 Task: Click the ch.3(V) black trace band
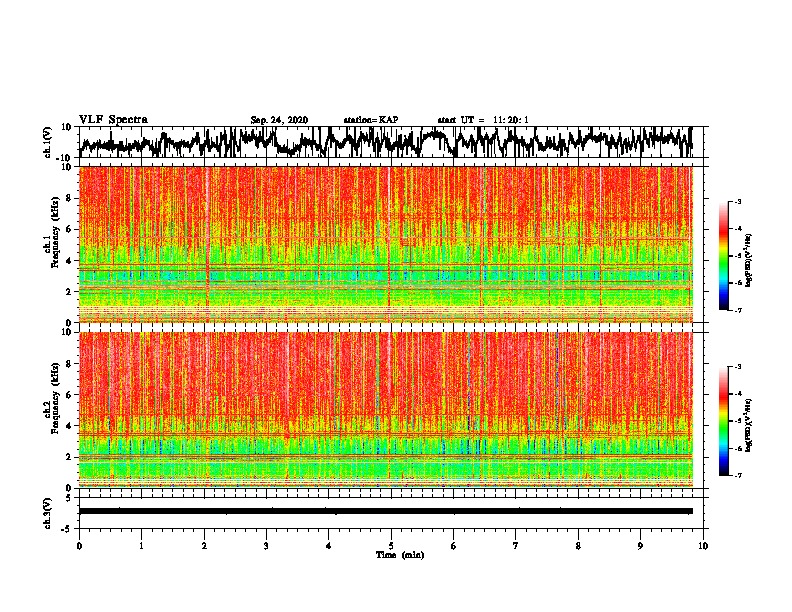[x=386, y=511]
